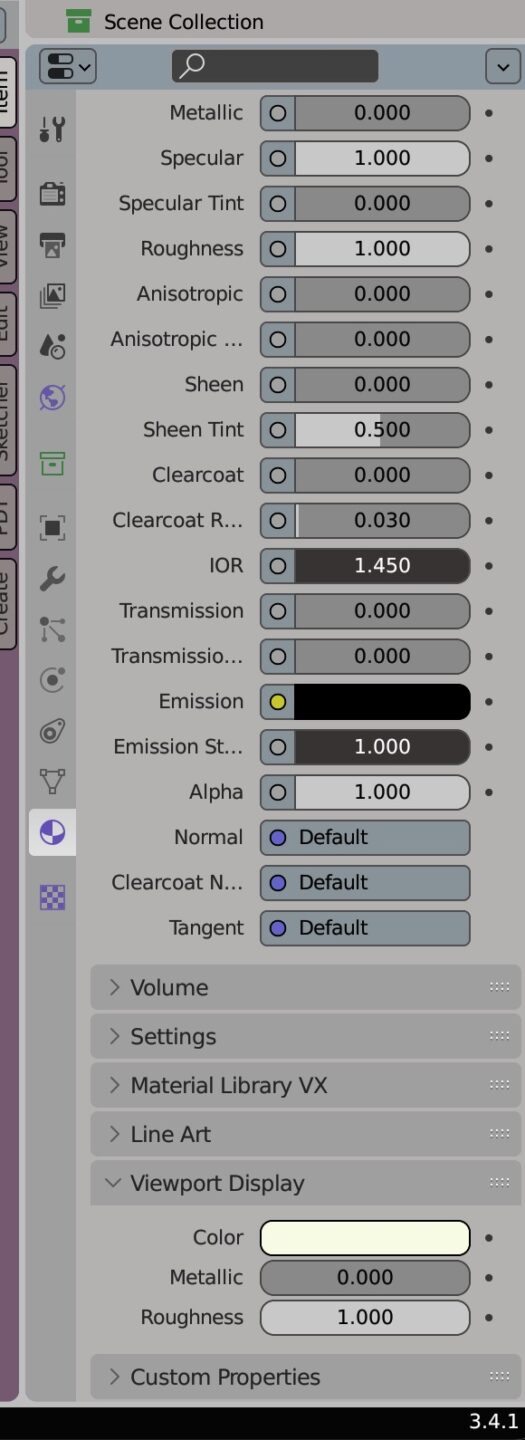Open the World properties globe icon
The width and height of the screenshot is (525, 1440).
pos(52,397)
